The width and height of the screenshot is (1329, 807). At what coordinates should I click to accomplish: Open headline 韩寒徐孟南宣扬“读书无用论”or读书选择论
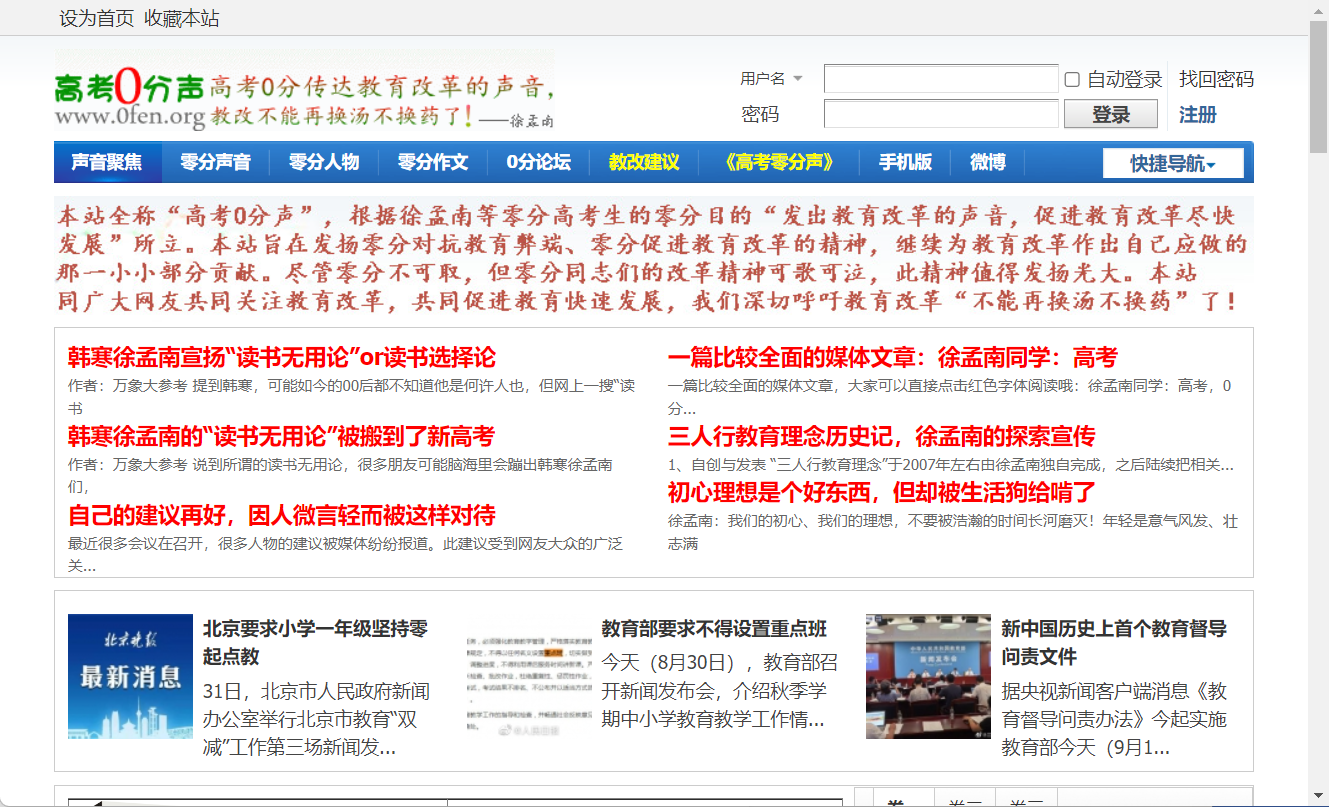point(282,357)
